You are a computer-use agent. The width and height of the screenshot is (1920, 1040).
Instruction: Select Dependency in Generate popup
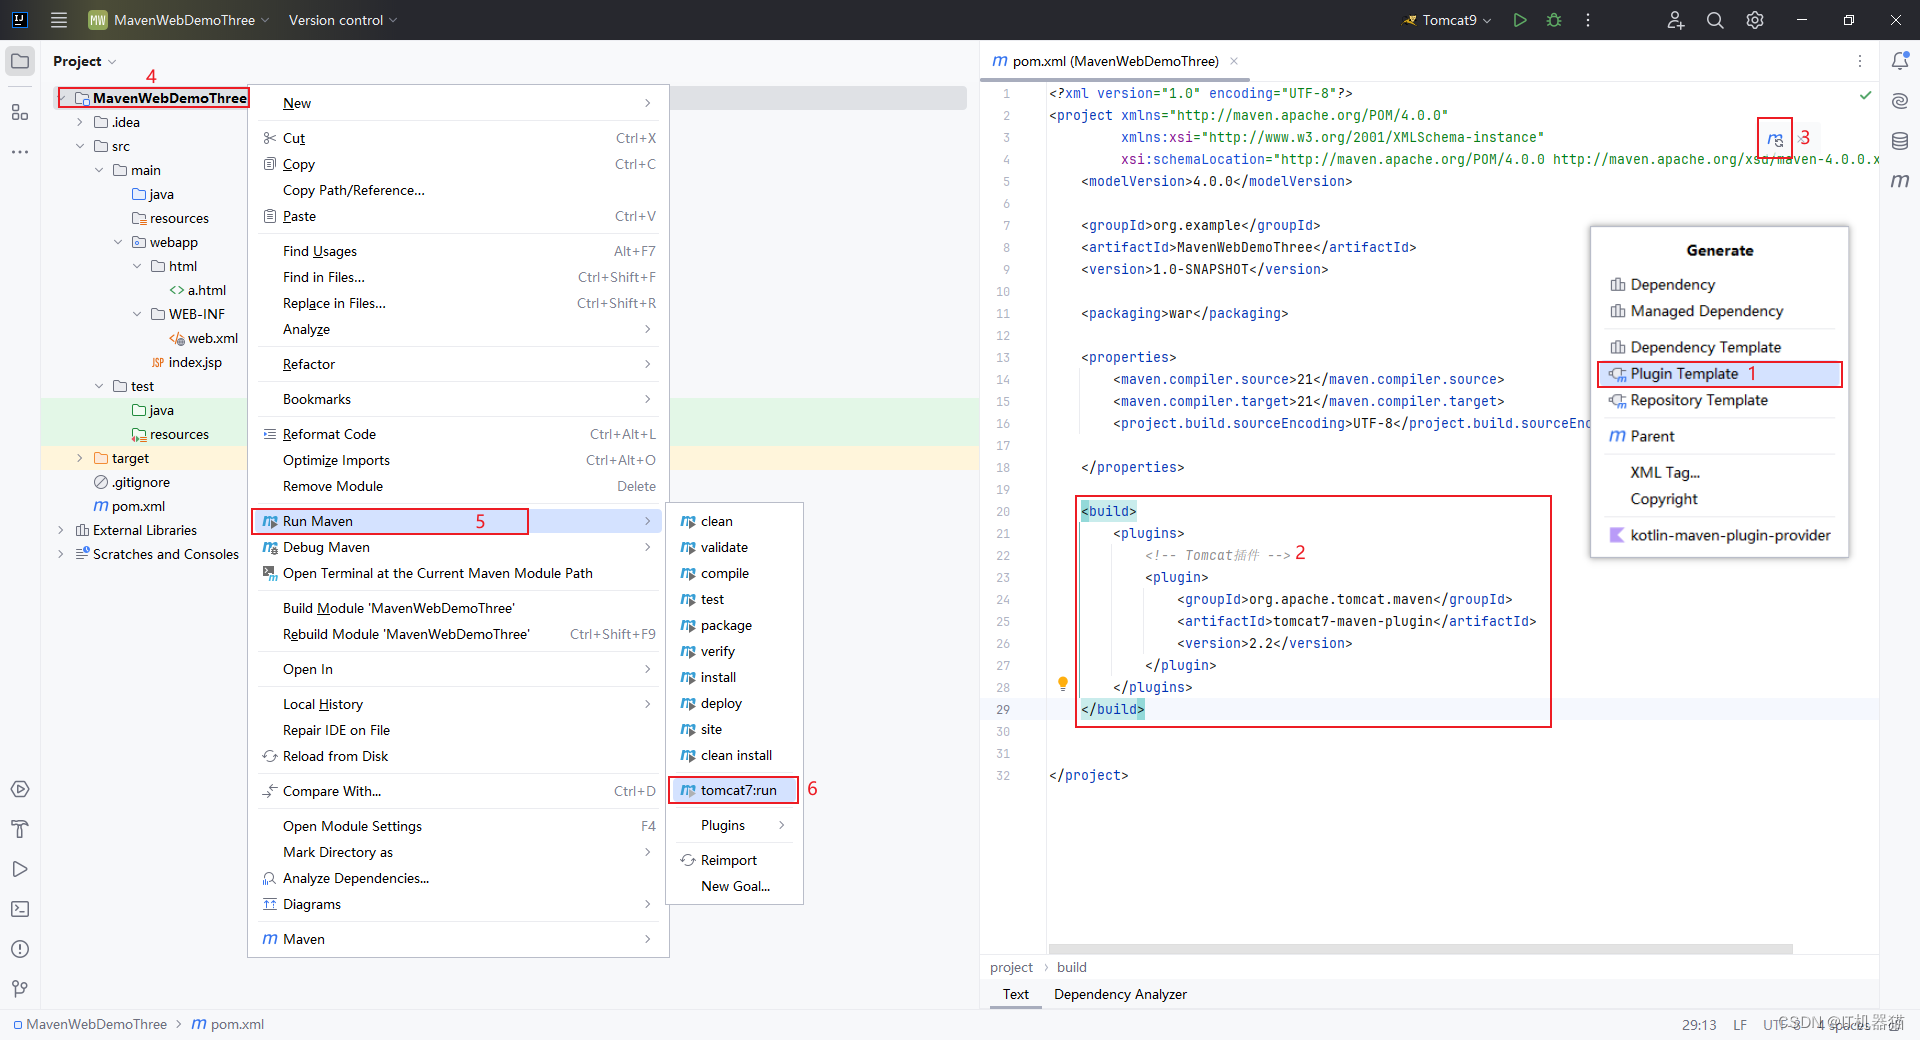1720,284
